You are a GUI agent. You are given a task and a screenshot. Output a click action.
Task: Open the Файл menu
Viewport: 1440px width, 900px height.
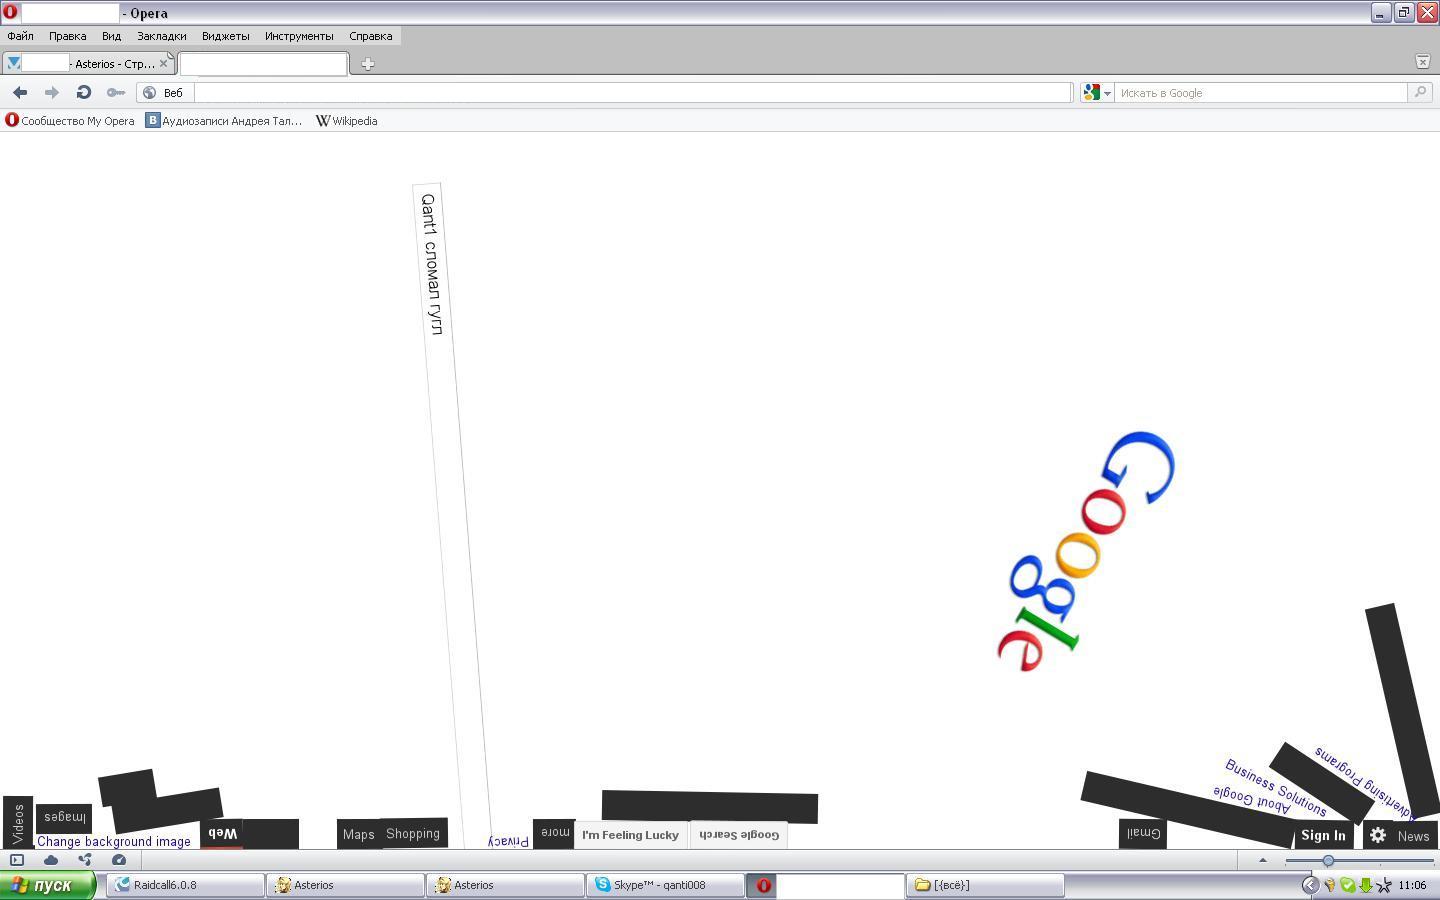coord(20,36)
